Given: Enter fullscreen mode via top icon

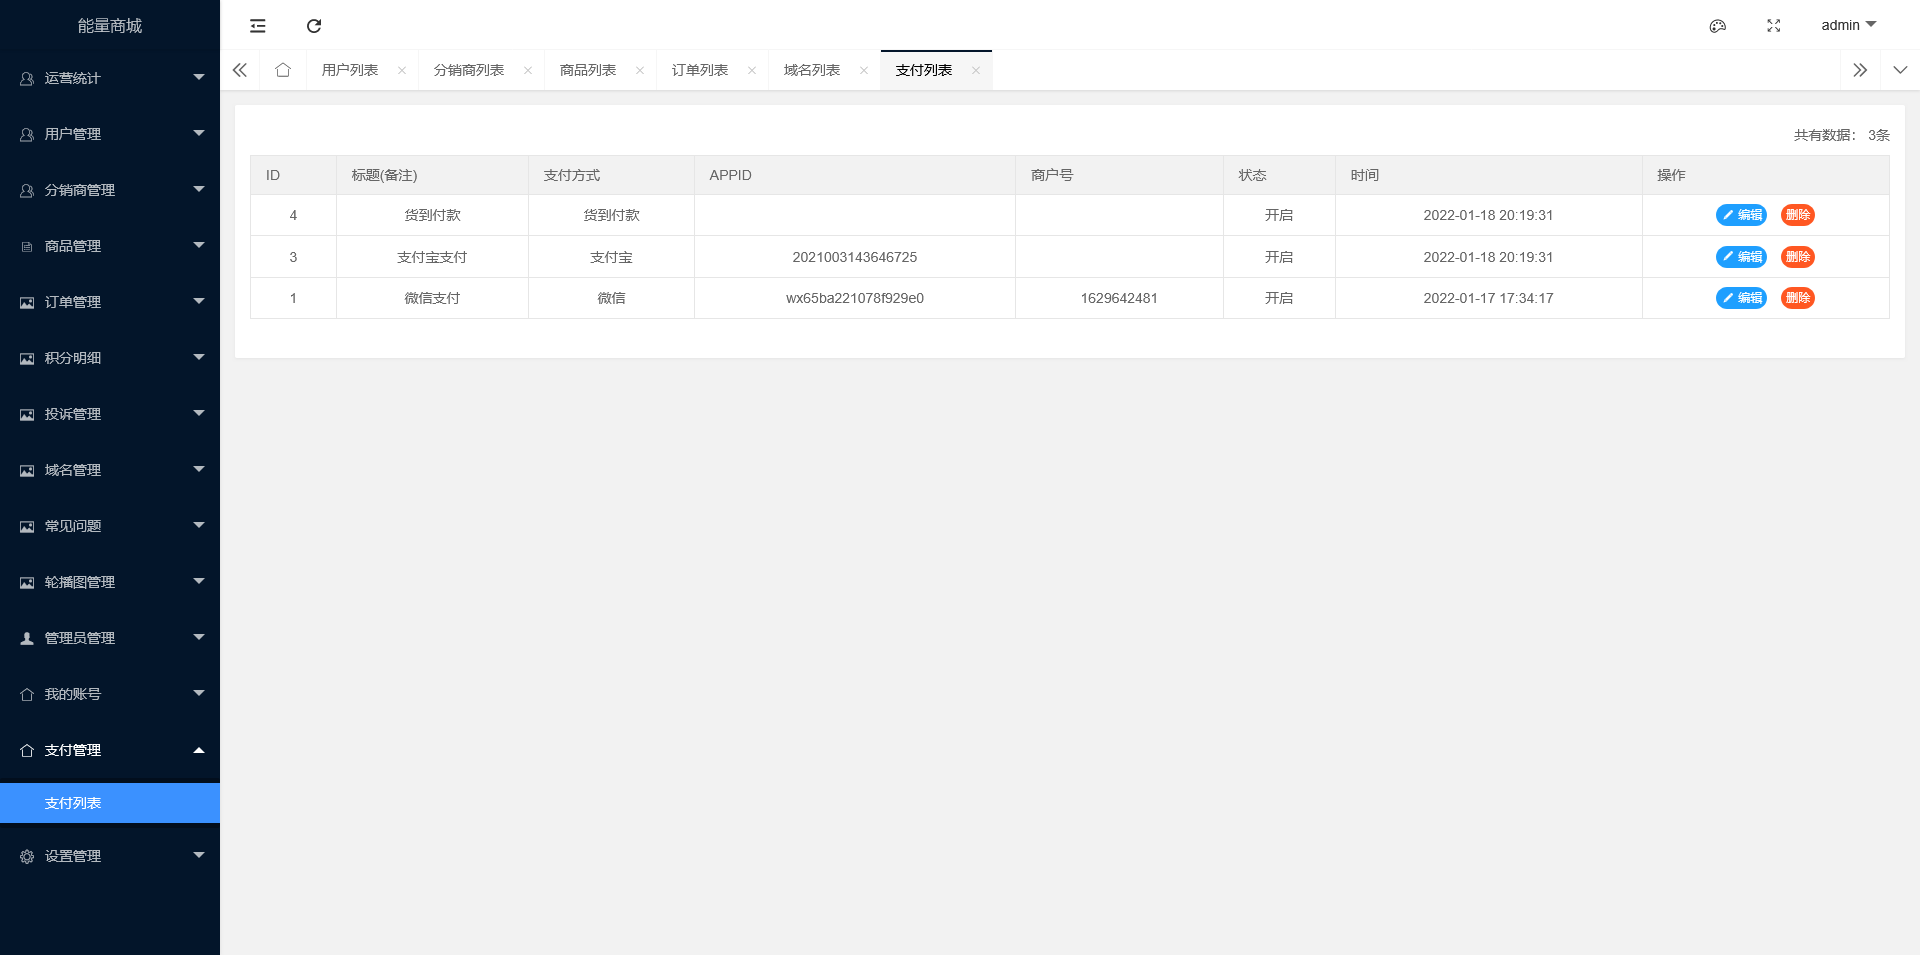Looking at the screenshot, I should tap(1774, 26).
